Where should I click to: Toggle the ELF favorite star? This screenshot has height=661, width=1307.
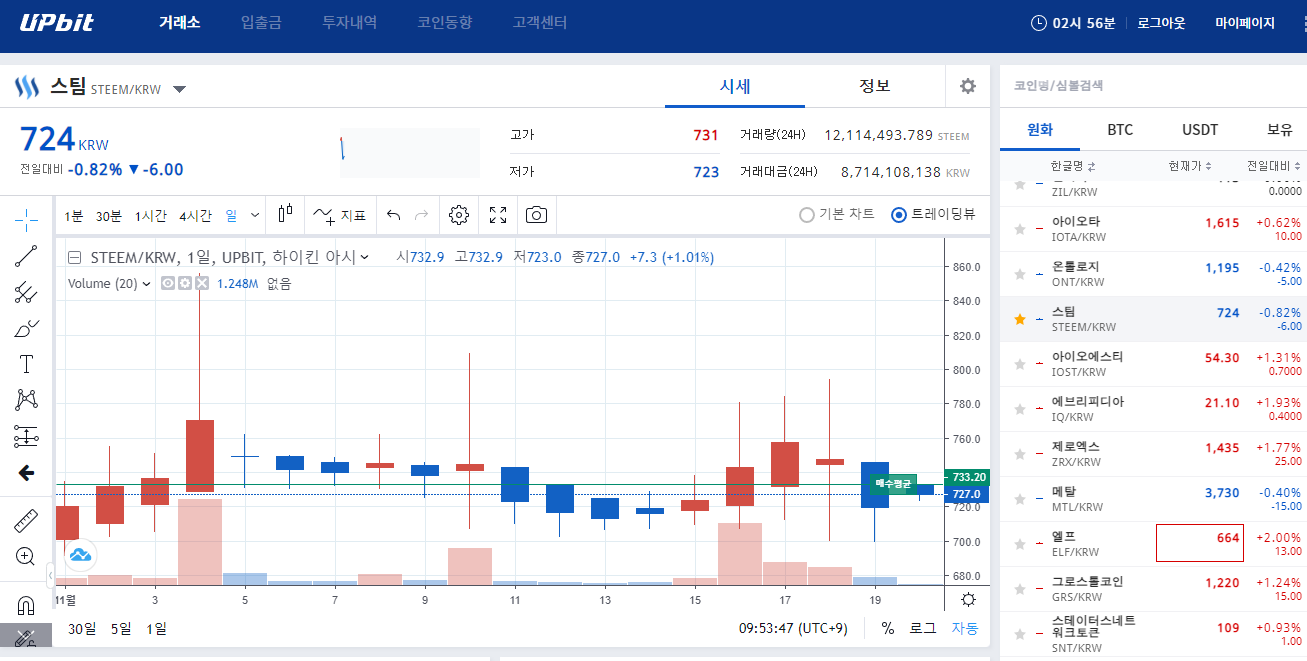1020,544
